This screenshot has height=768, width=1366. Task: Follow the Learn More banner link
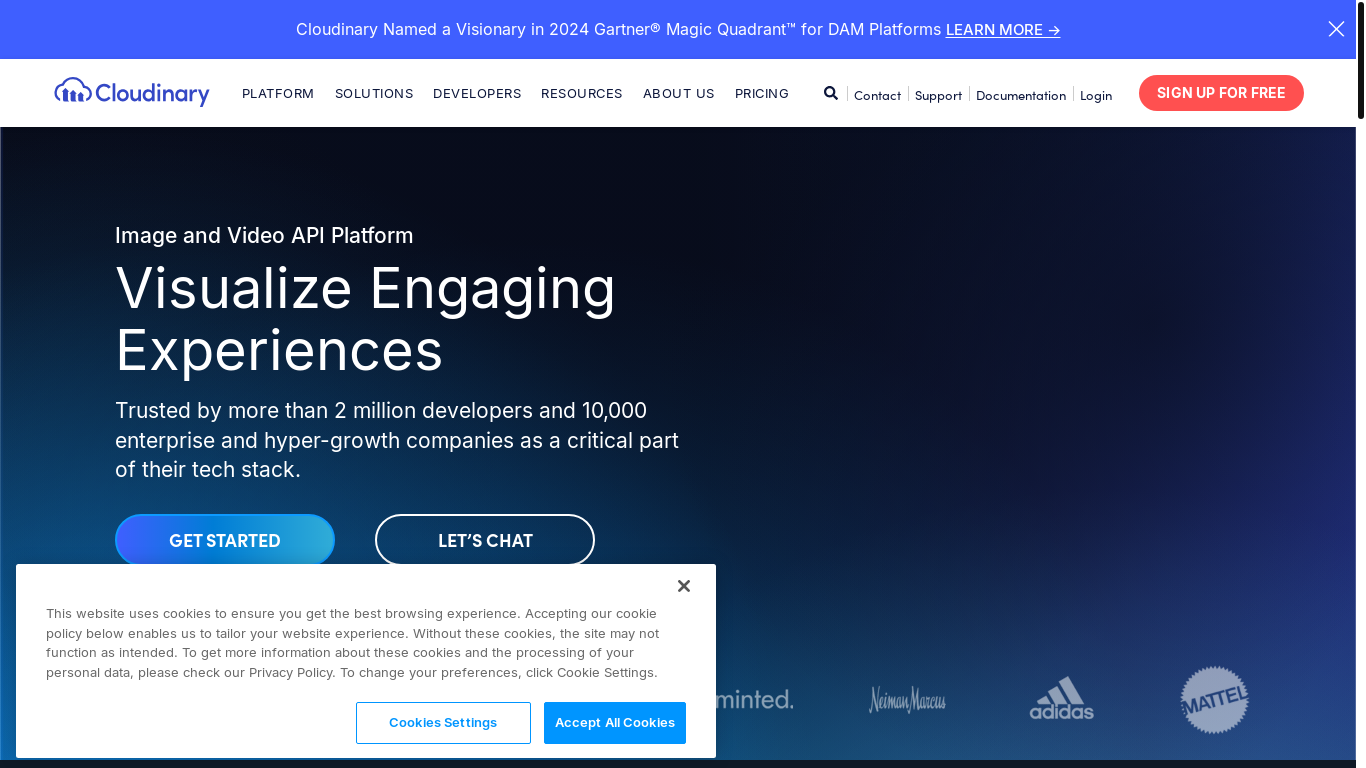1003,30
